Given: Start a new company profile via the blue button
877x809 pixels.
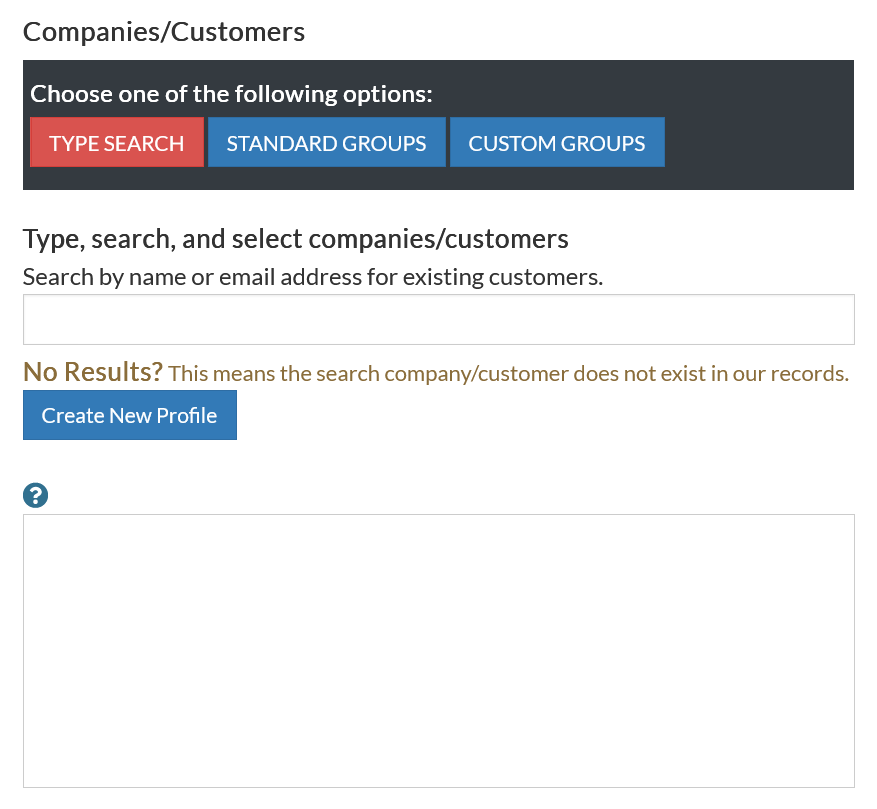Looking at the screenshot, I should tap(129, 416).
